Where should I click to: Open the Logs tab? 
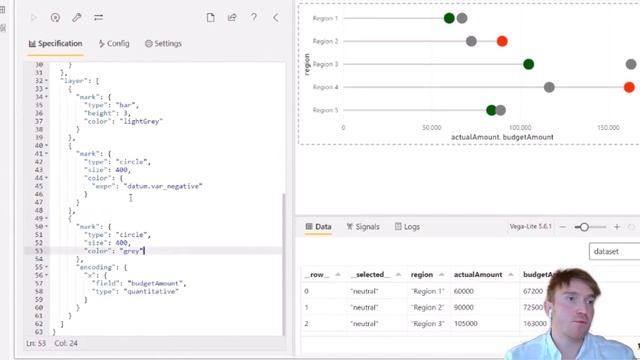(x=407, y=227)
